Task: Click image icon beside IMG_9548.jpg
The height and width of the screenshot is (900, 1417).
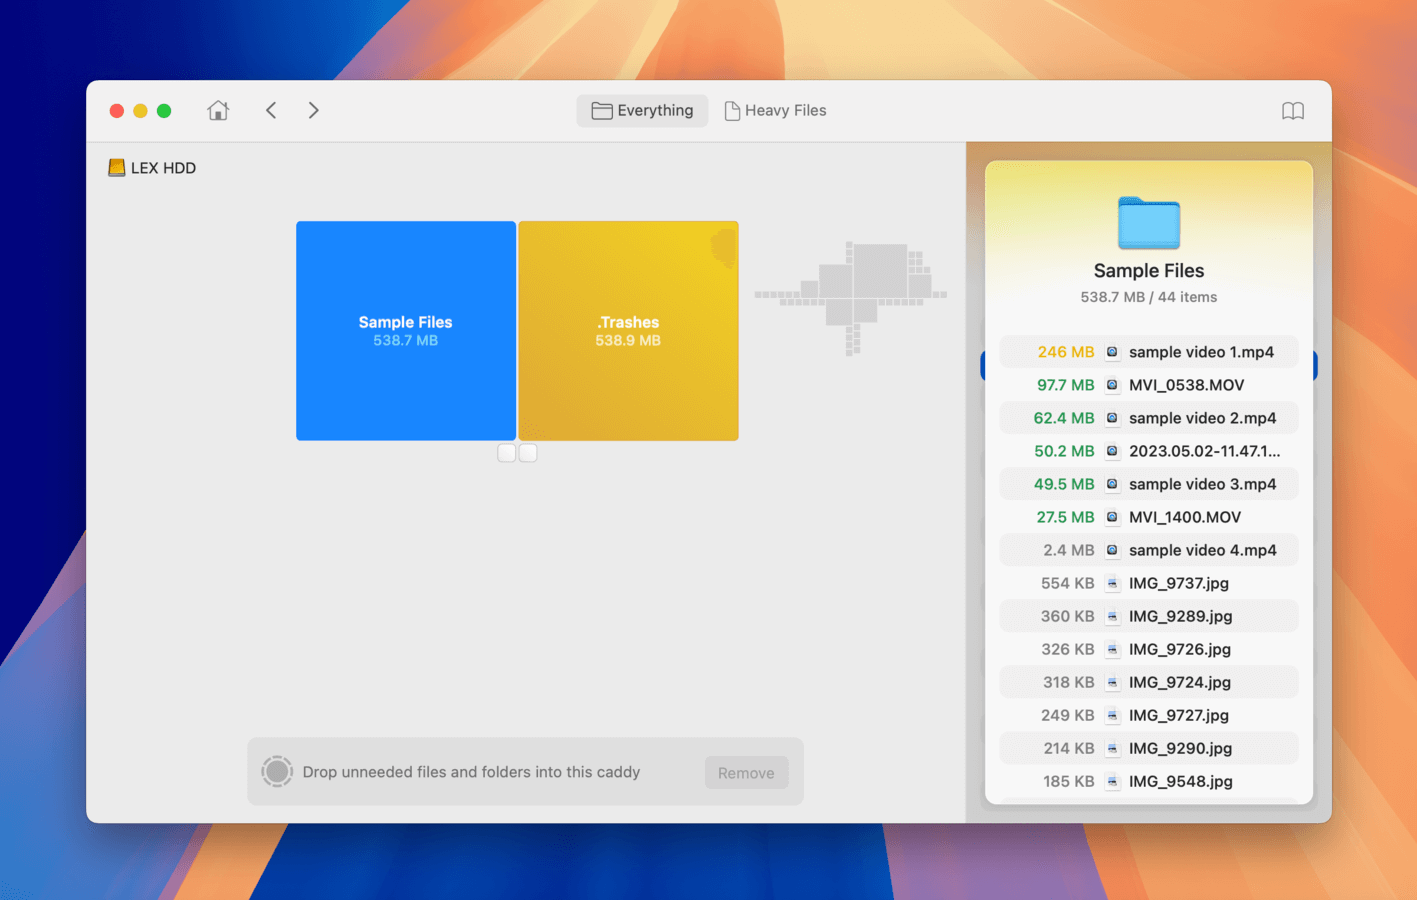Action: [1112, 781]
